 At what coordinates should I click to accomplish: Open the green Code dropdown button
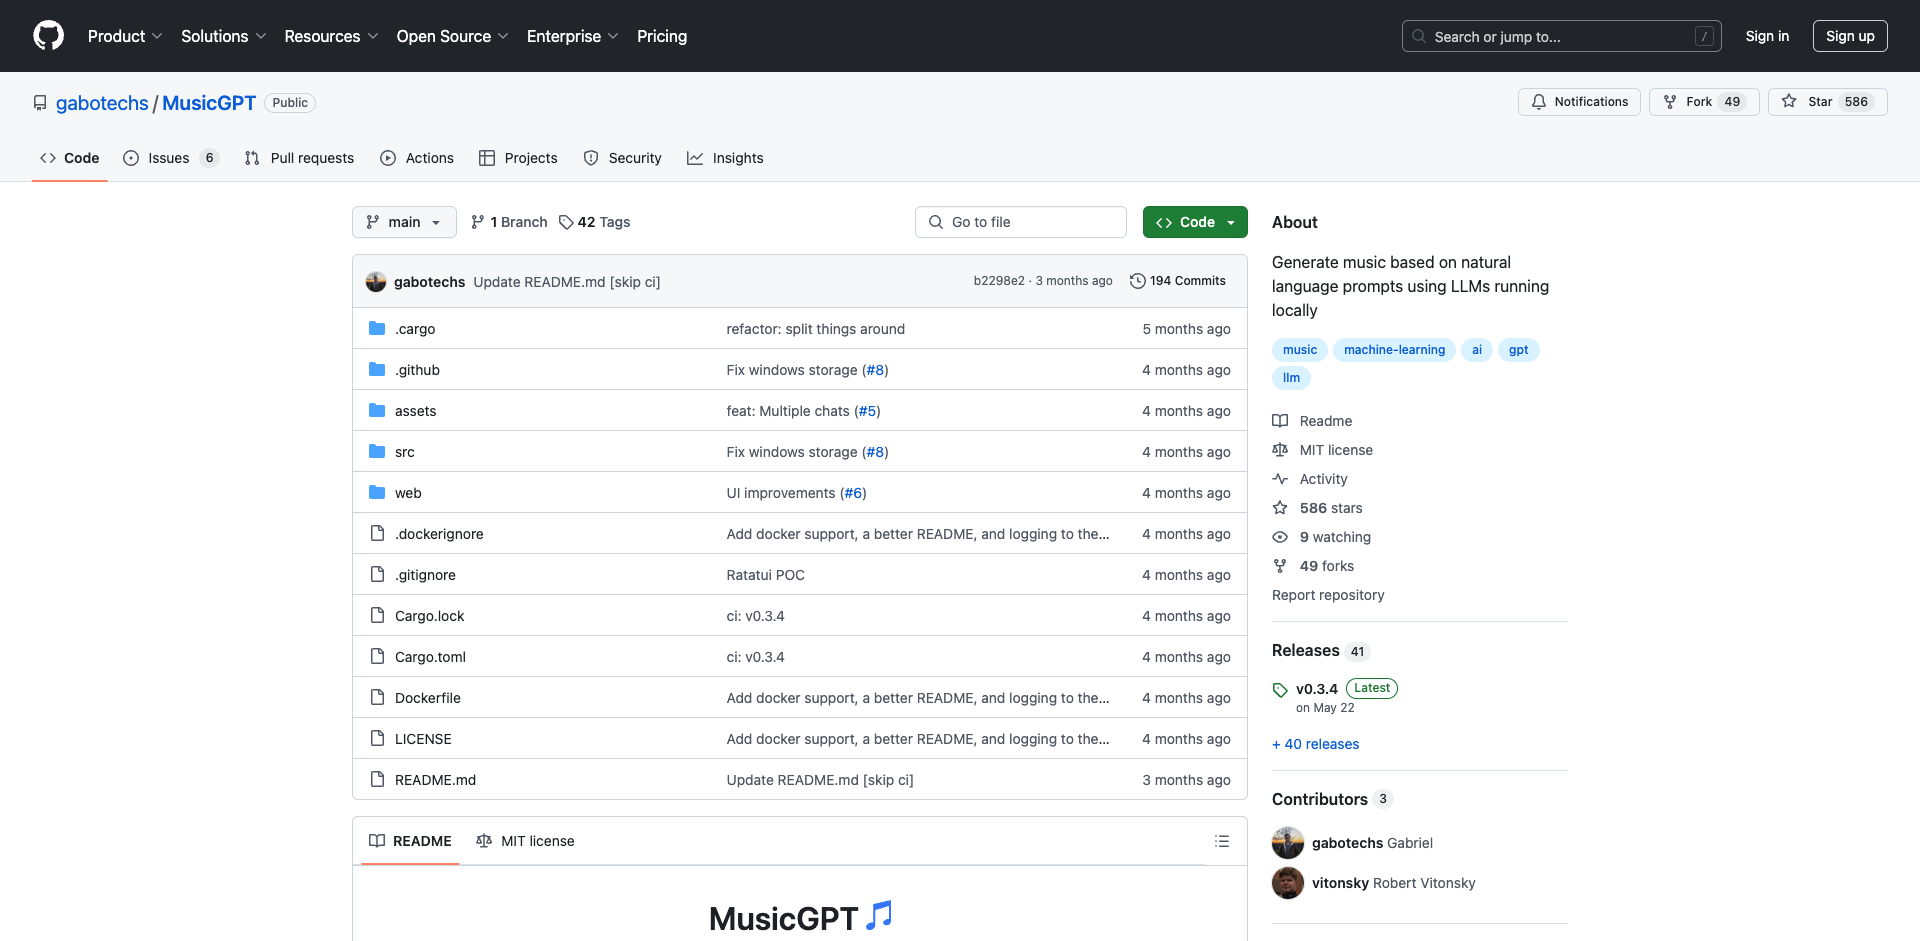click(x=1195, y=222)
